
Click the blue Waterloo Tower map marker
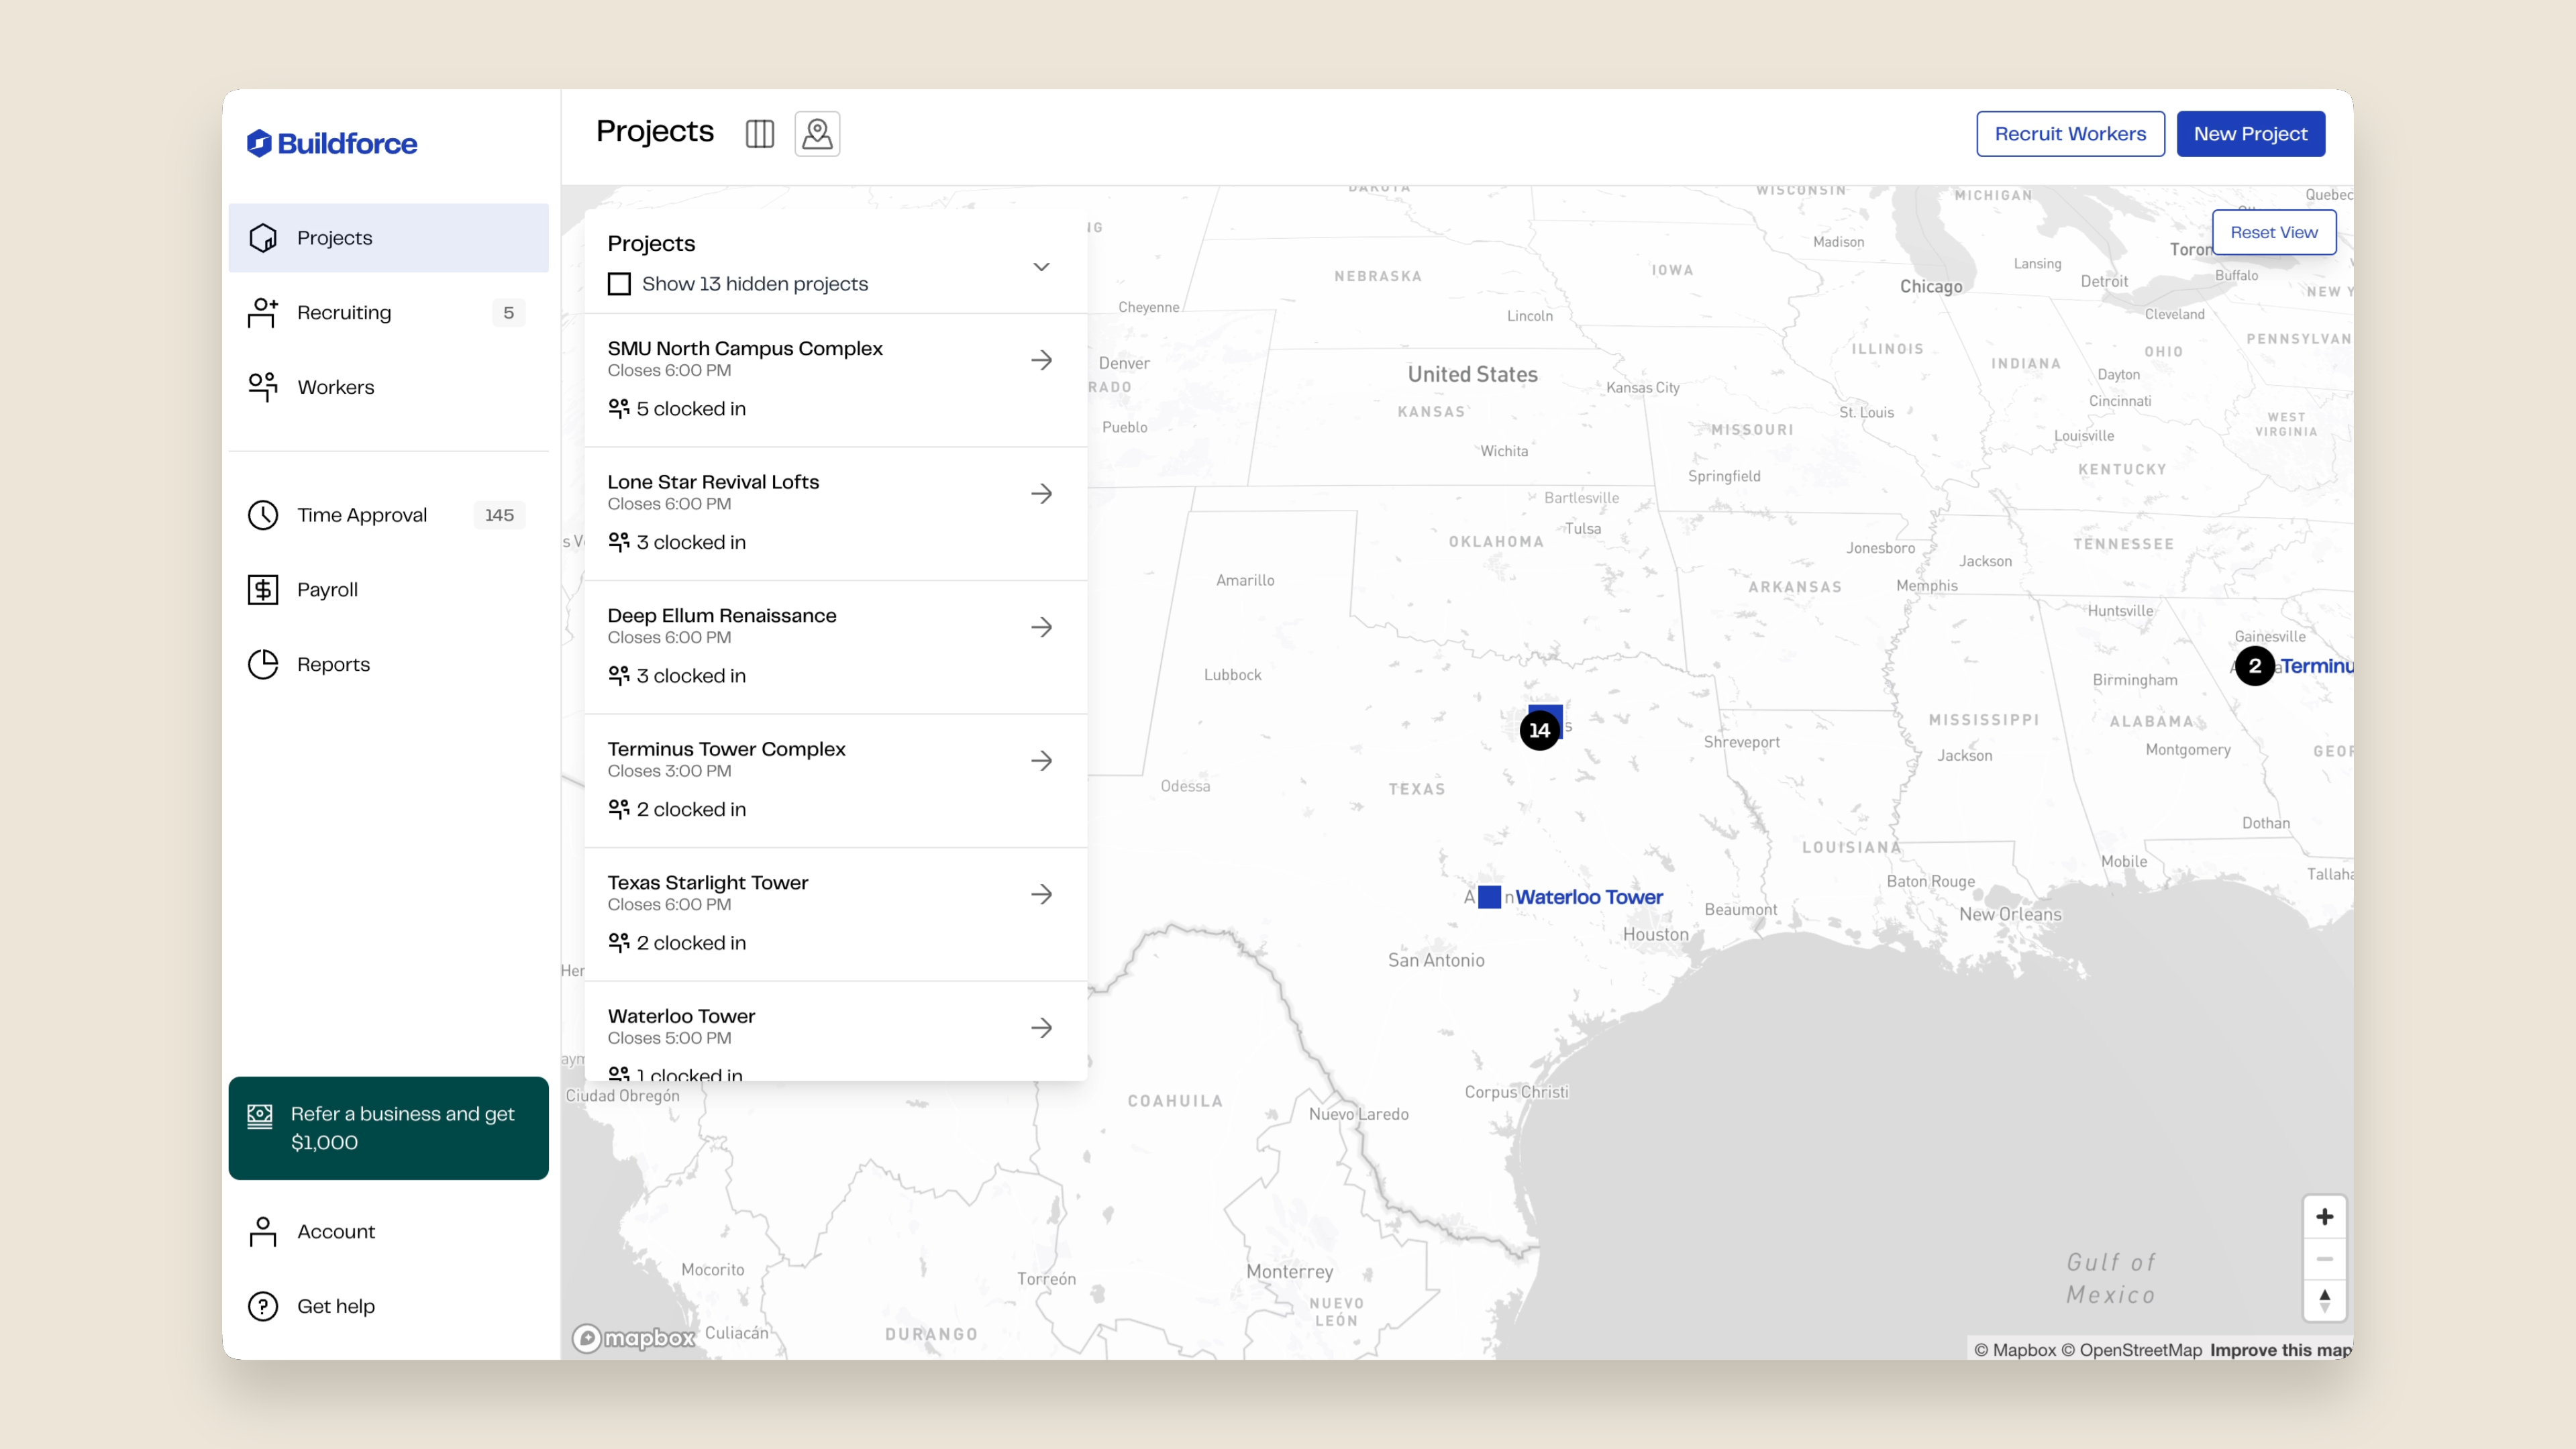pos(1489,897)
